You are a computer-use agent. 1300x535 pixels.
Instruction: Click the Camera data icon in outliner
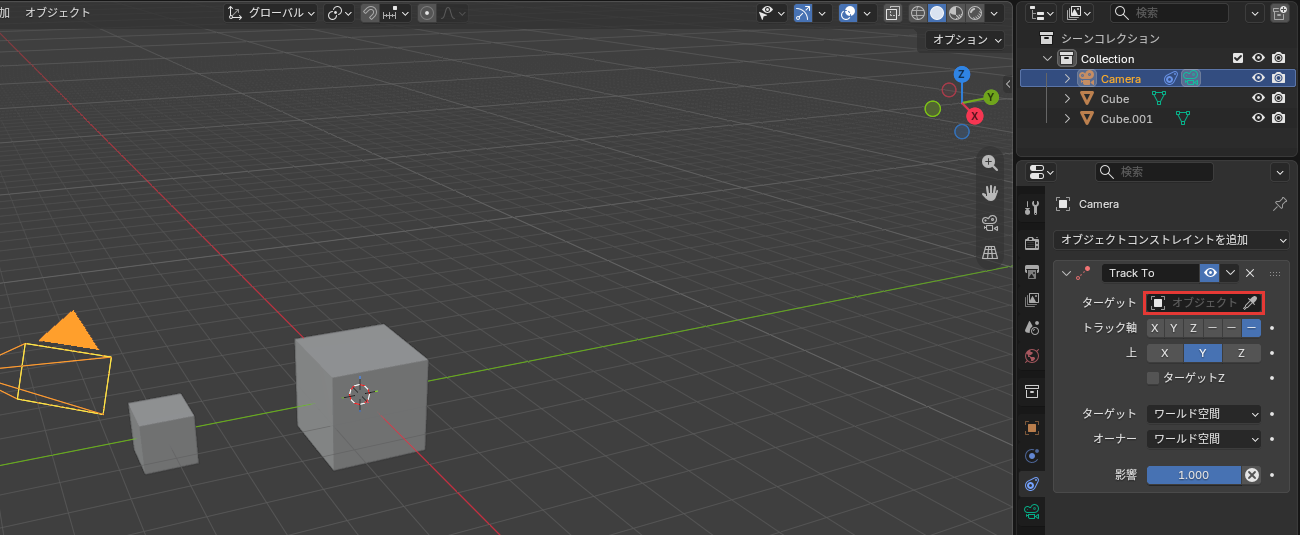(1190, 78)
